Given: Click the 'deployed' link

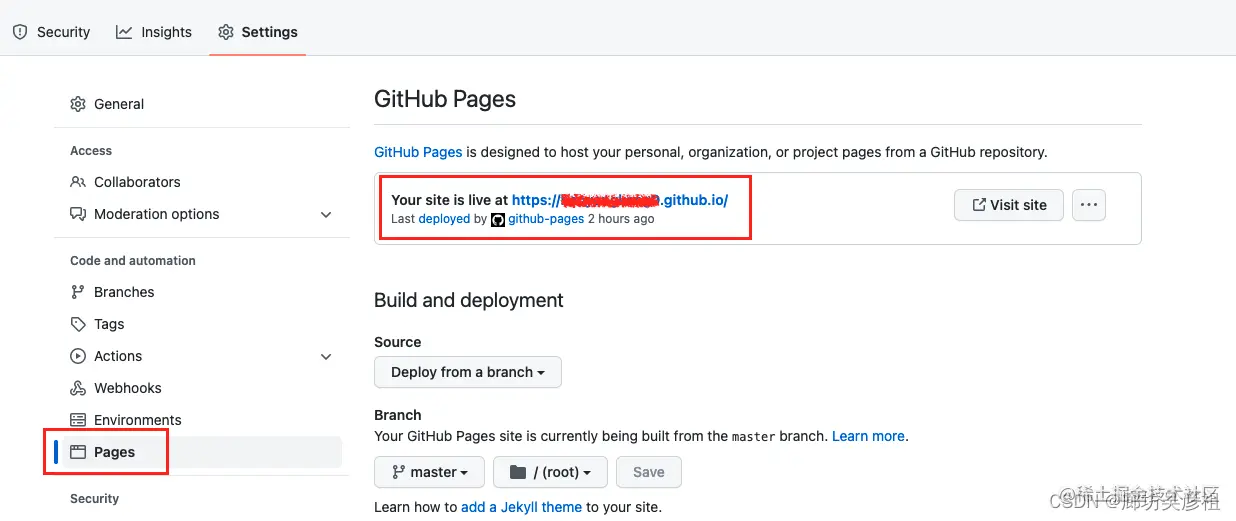Looking at the screenshot, I should coord(444,219).
